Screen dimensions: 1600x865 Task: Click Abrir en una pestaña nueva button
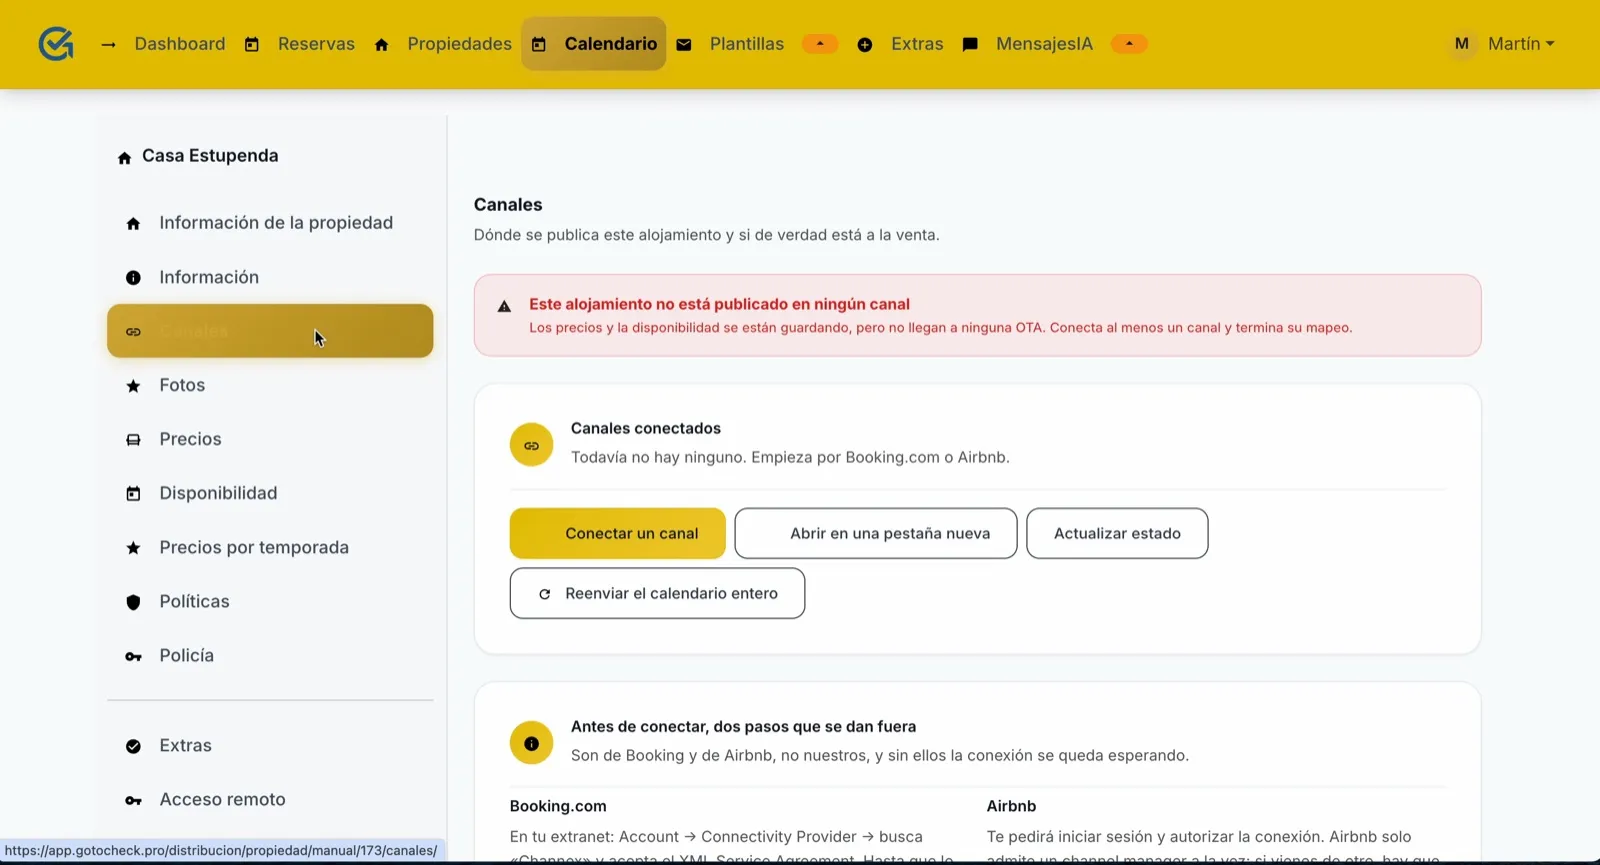click(876, 533)
